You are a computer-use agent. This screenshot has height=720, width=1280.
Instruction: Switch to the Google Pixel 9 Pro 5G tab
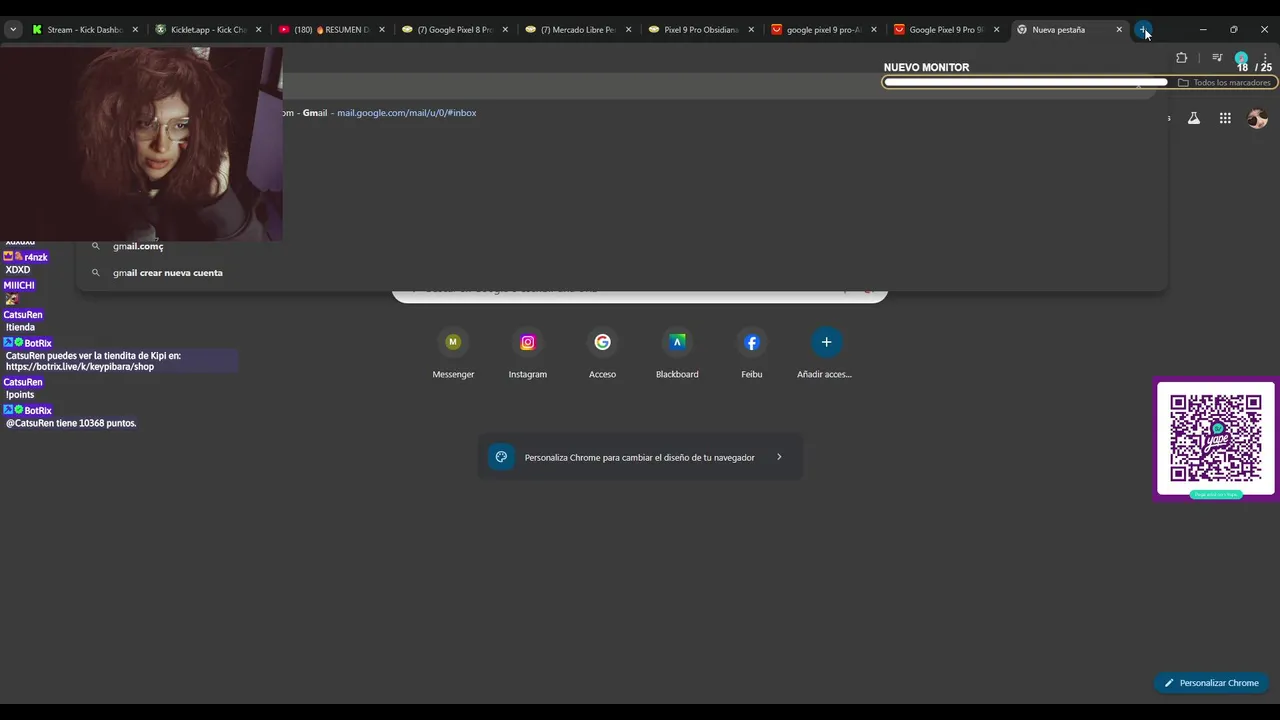click(x=946, y=30)
